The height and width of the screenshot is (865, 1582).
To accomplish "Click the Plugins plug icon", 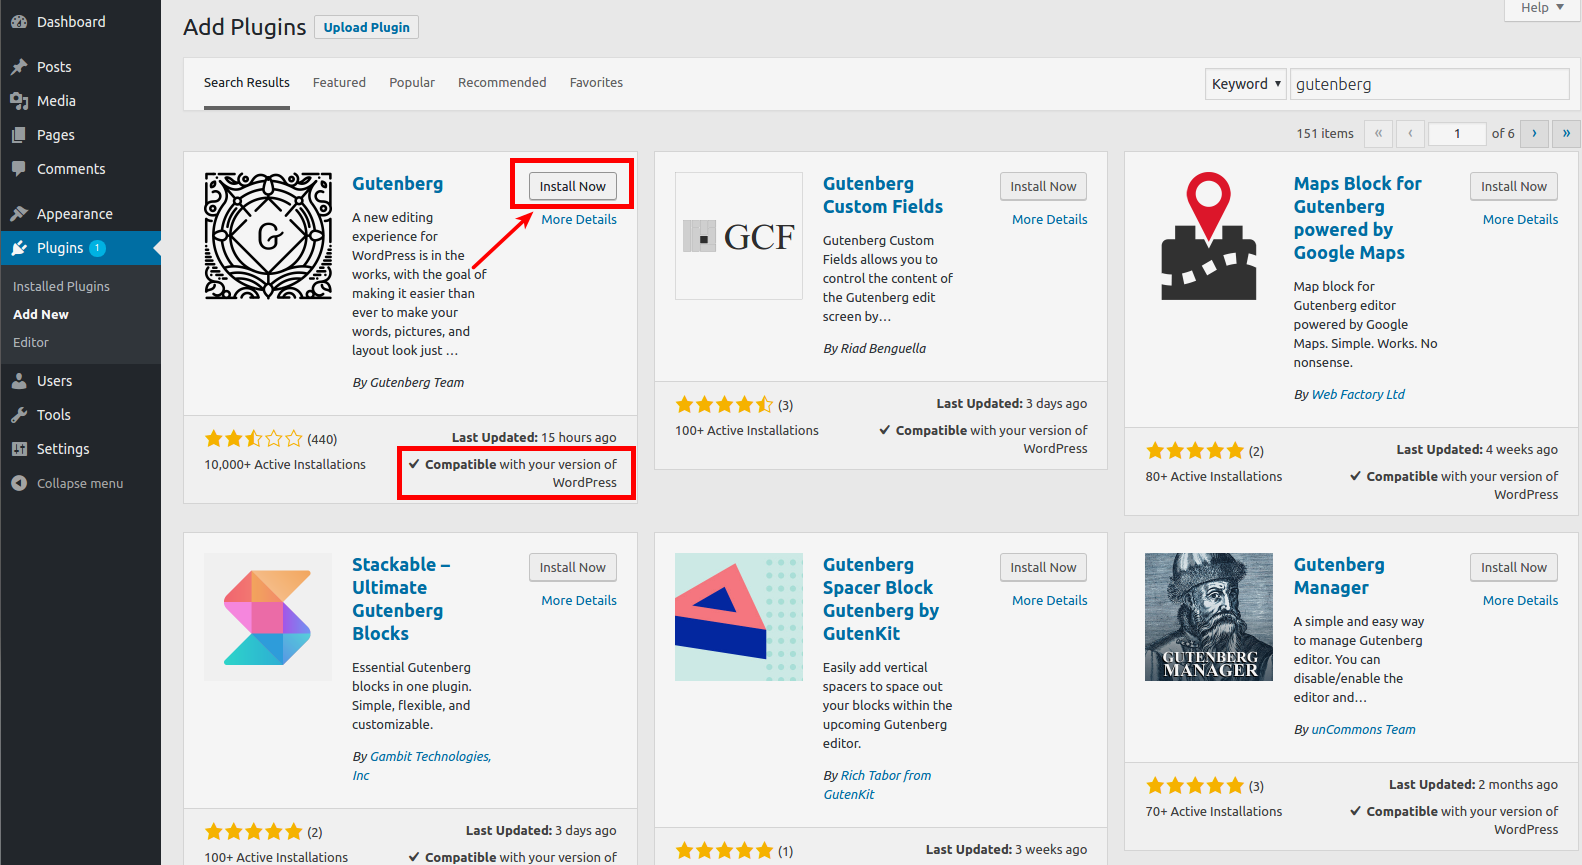I will tap(19, 248).
